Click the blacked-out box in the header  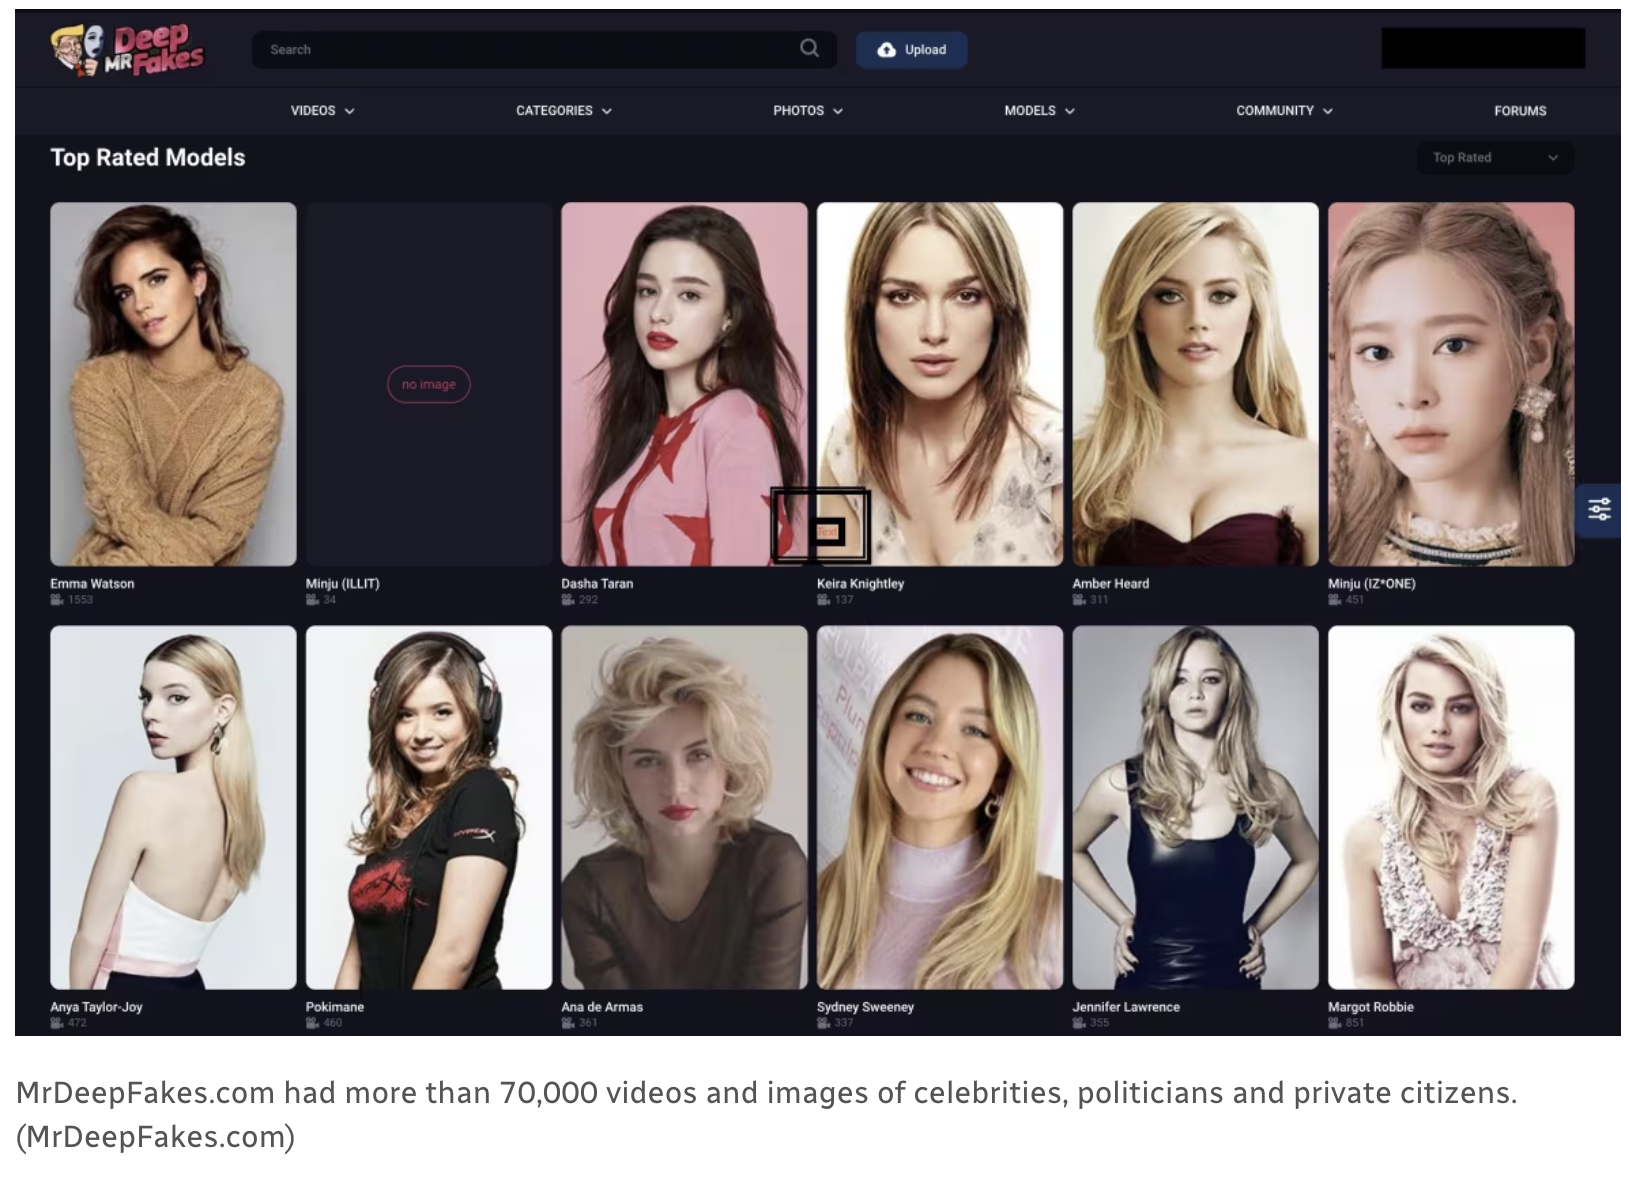point(1482,49)
